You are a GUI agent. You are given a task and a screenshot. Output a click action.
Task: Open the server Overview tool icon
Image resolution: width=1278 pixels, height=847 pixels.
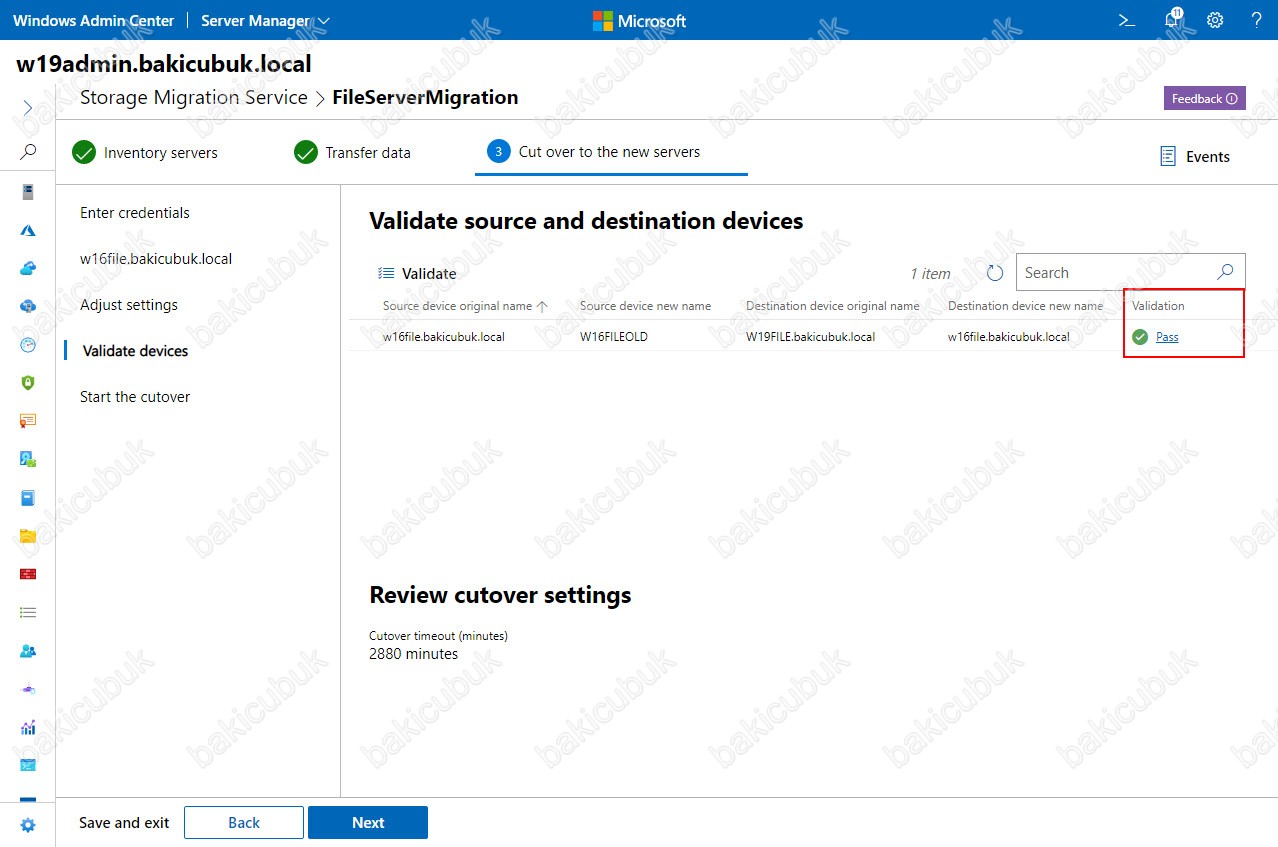click(x=28, y=192)
